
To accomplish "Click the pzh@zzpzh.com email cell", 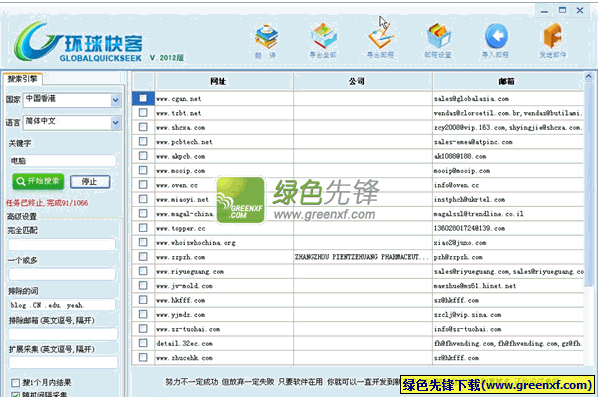I will [508, 257].
